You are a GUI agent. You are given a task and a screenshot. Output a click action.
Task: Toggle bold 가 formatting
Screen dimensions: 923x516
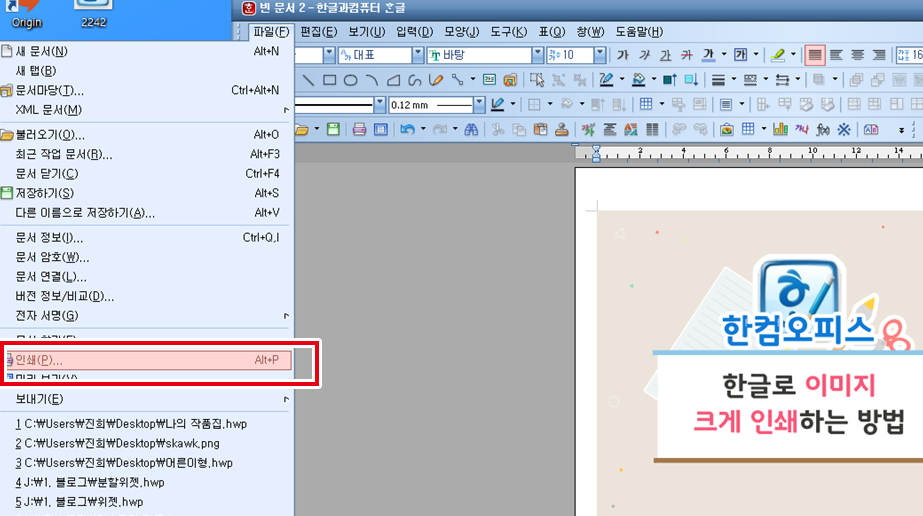coord(623,55)
